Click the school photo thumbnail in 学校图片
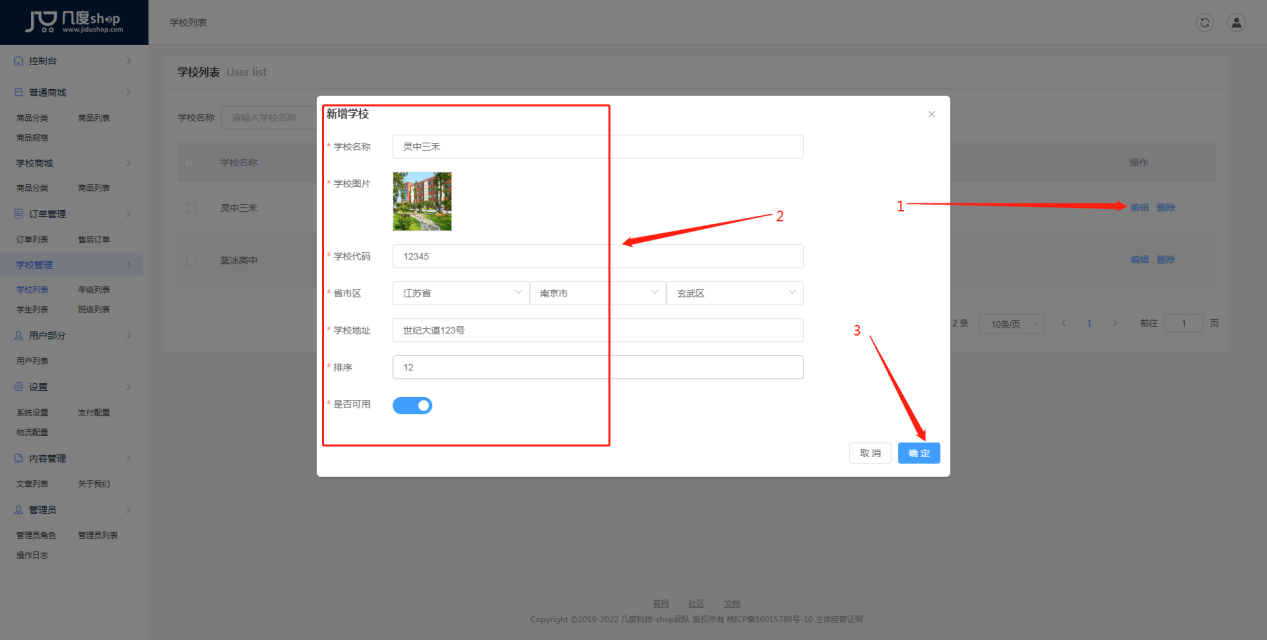This screenshot has width=1267, height=640. (x=422, y=200)
